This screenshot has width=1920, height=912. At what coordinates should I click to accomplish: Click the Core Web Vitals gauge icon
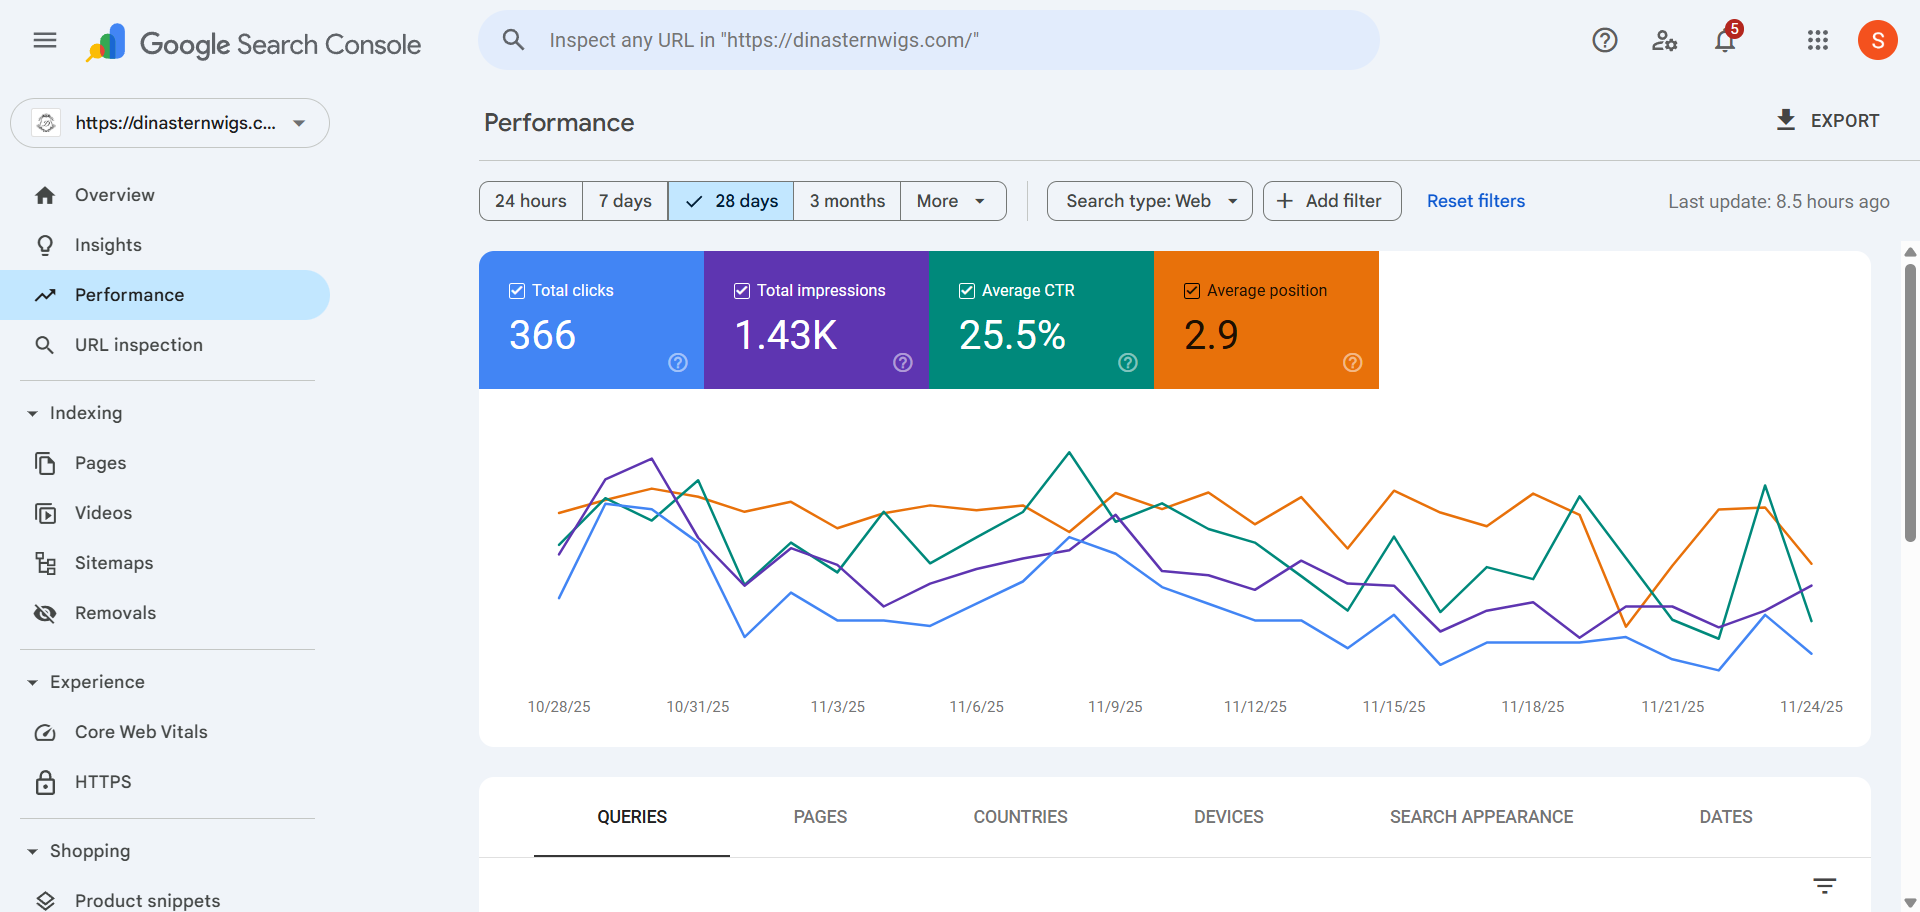45,732
